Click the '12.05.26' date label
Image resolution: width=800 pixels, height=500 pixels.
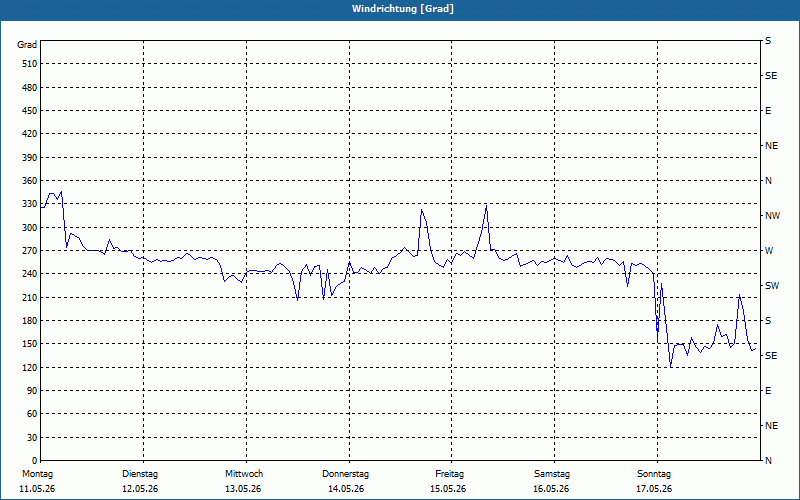point(140,489)
